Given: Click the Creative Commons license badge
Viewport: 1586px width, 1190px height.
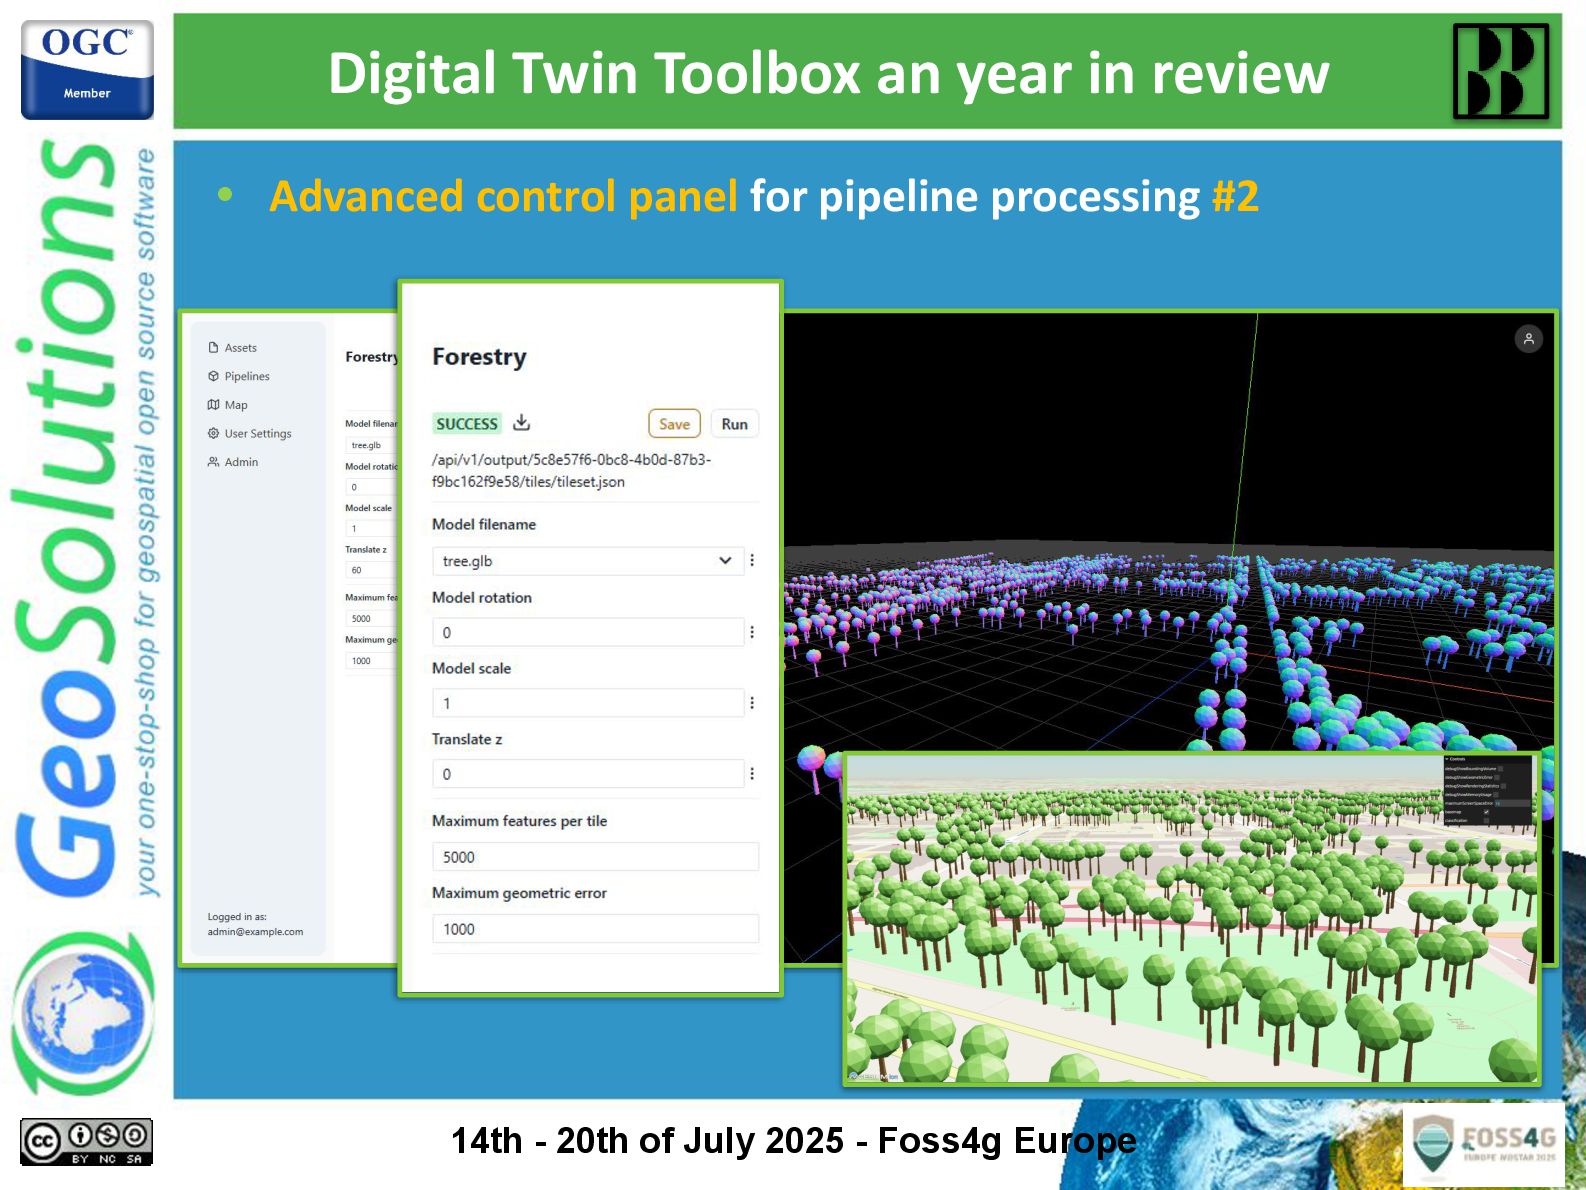Looking at the screenshot, I should pos(86,1141).
